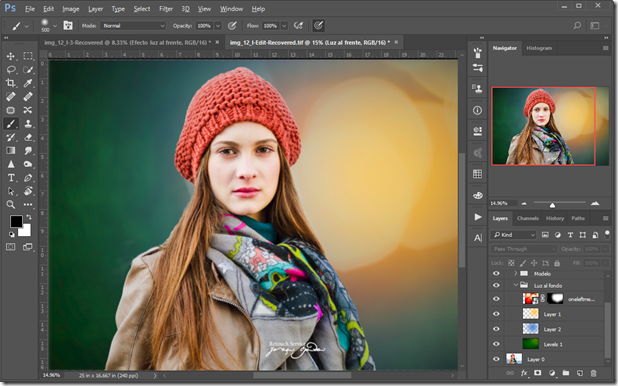Select the Horizontal Type tool

pyautogui.click(x=11, y=178)
